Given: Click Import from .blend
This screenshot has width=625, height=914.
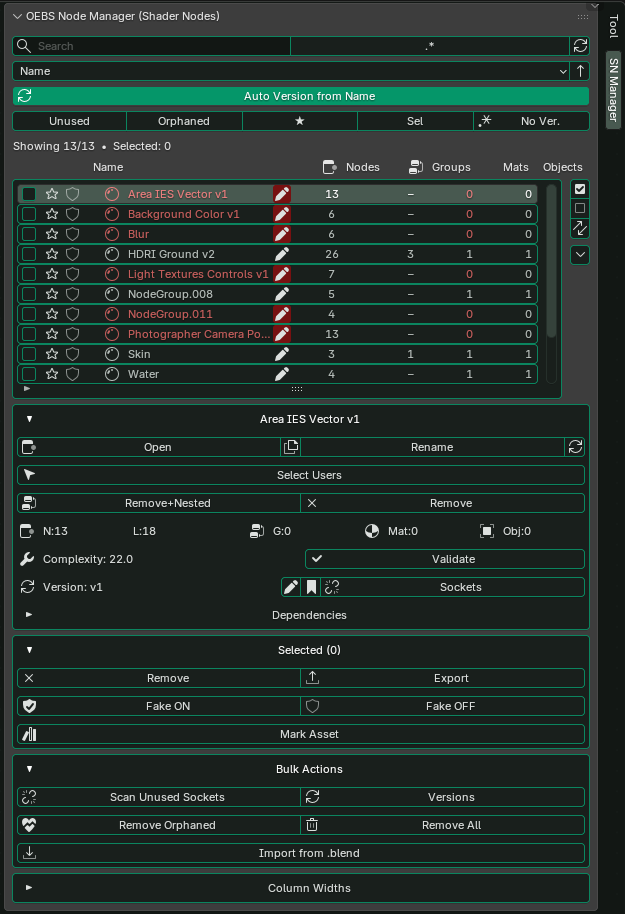Looking at the screenshot, I should (x=301, y=853).
